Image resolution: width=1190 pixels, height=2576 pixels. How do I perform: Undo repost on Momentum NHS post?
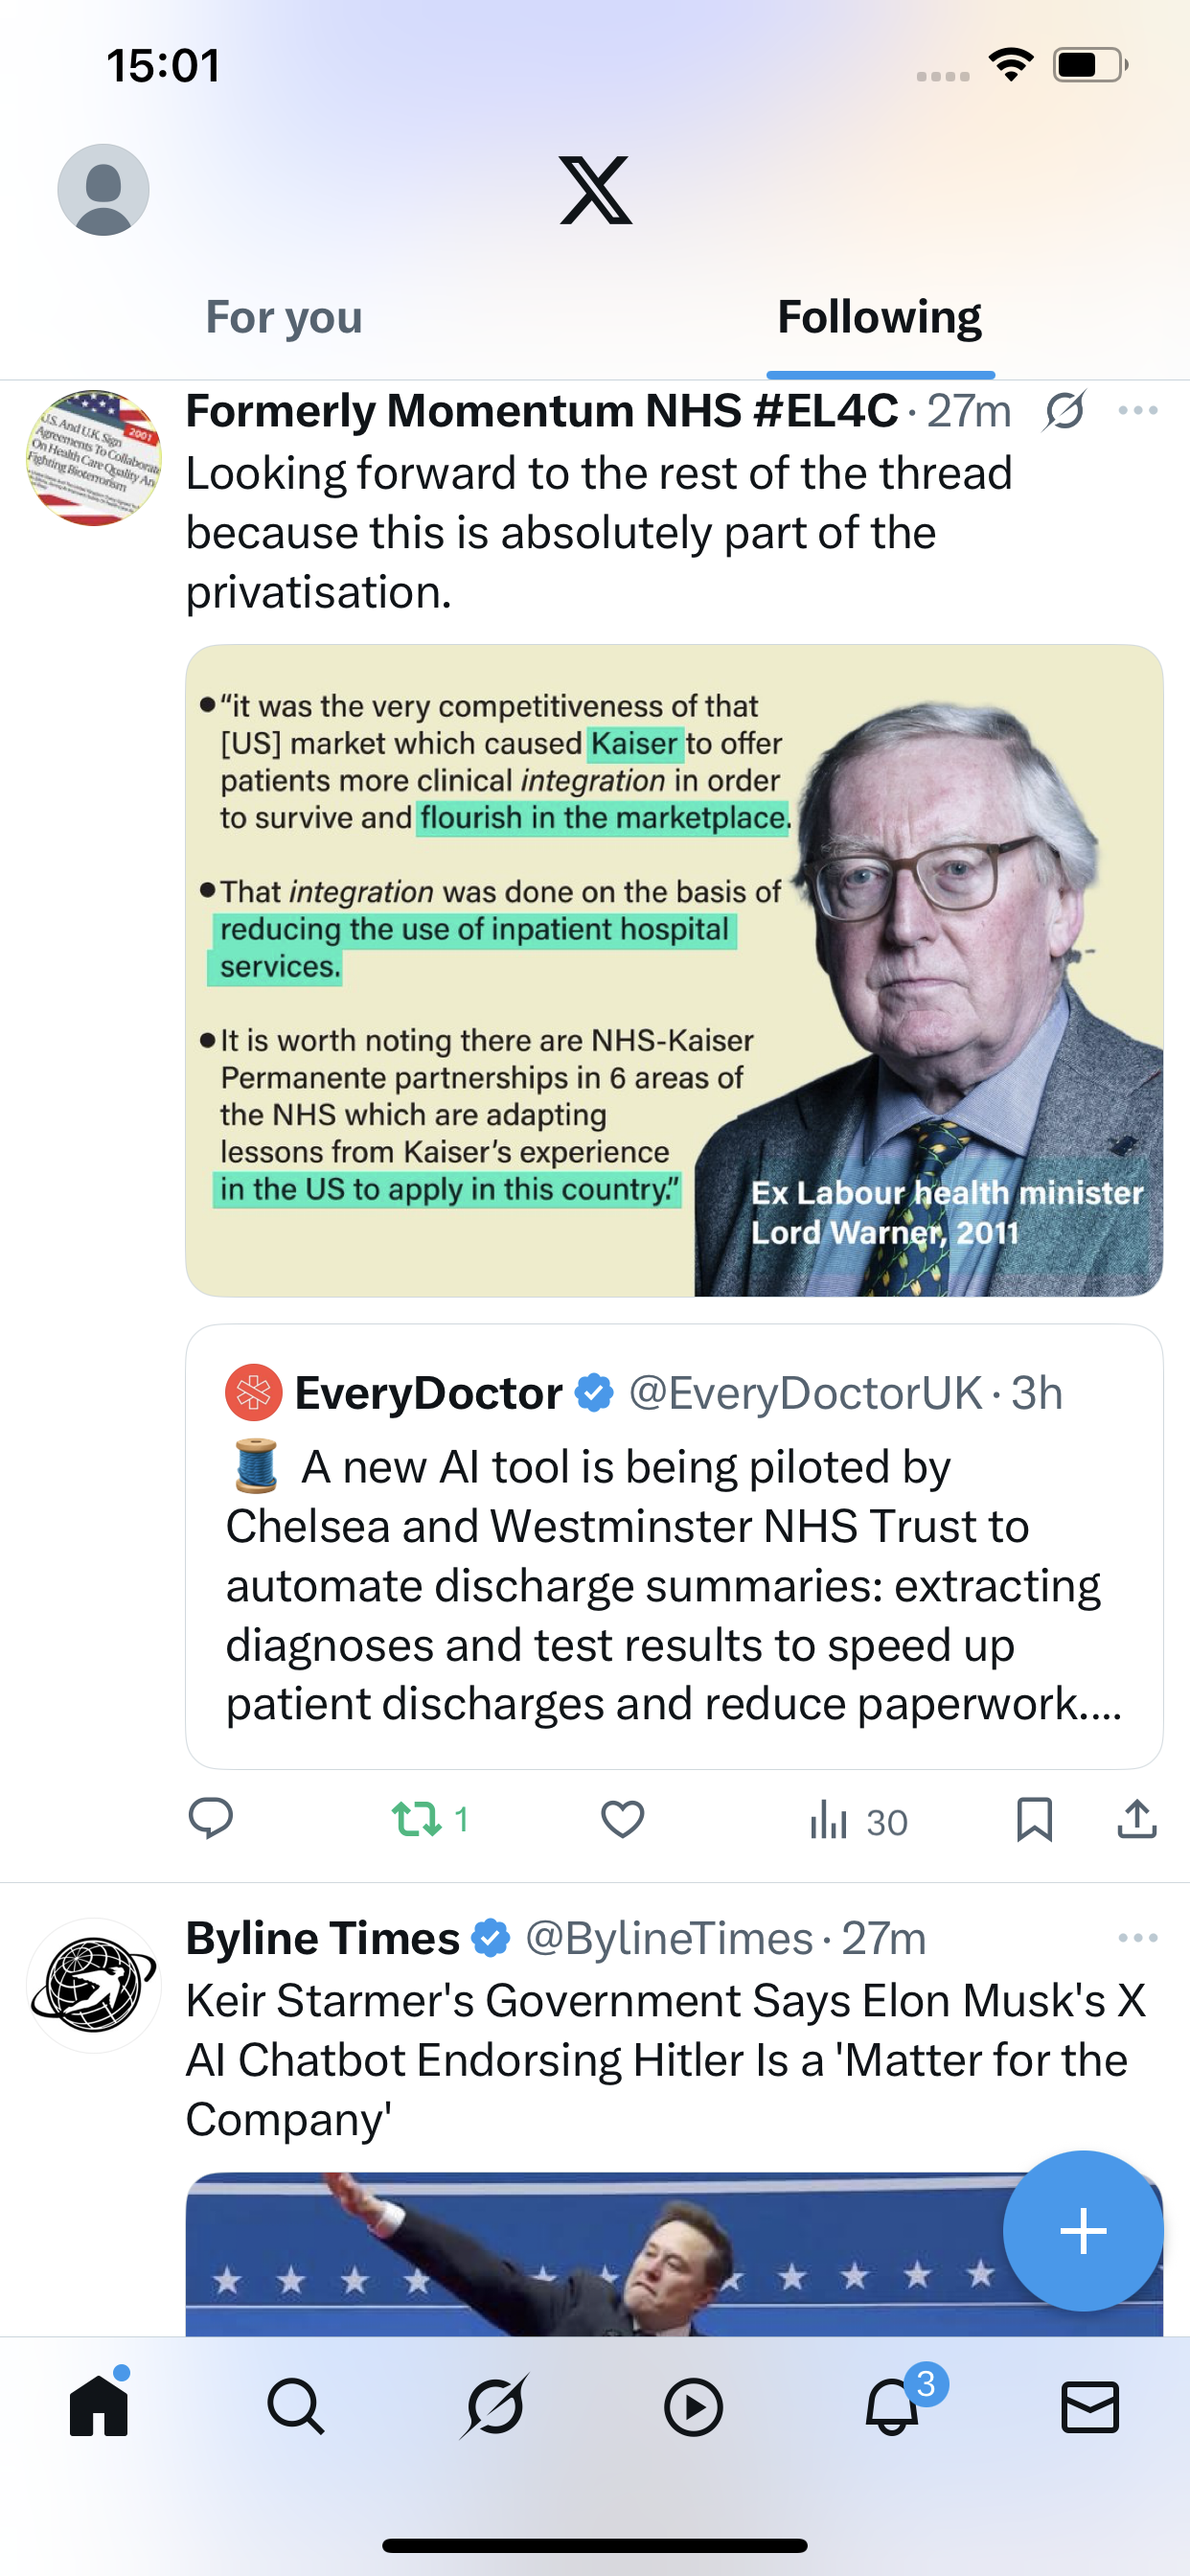(x=417, y=1819)
